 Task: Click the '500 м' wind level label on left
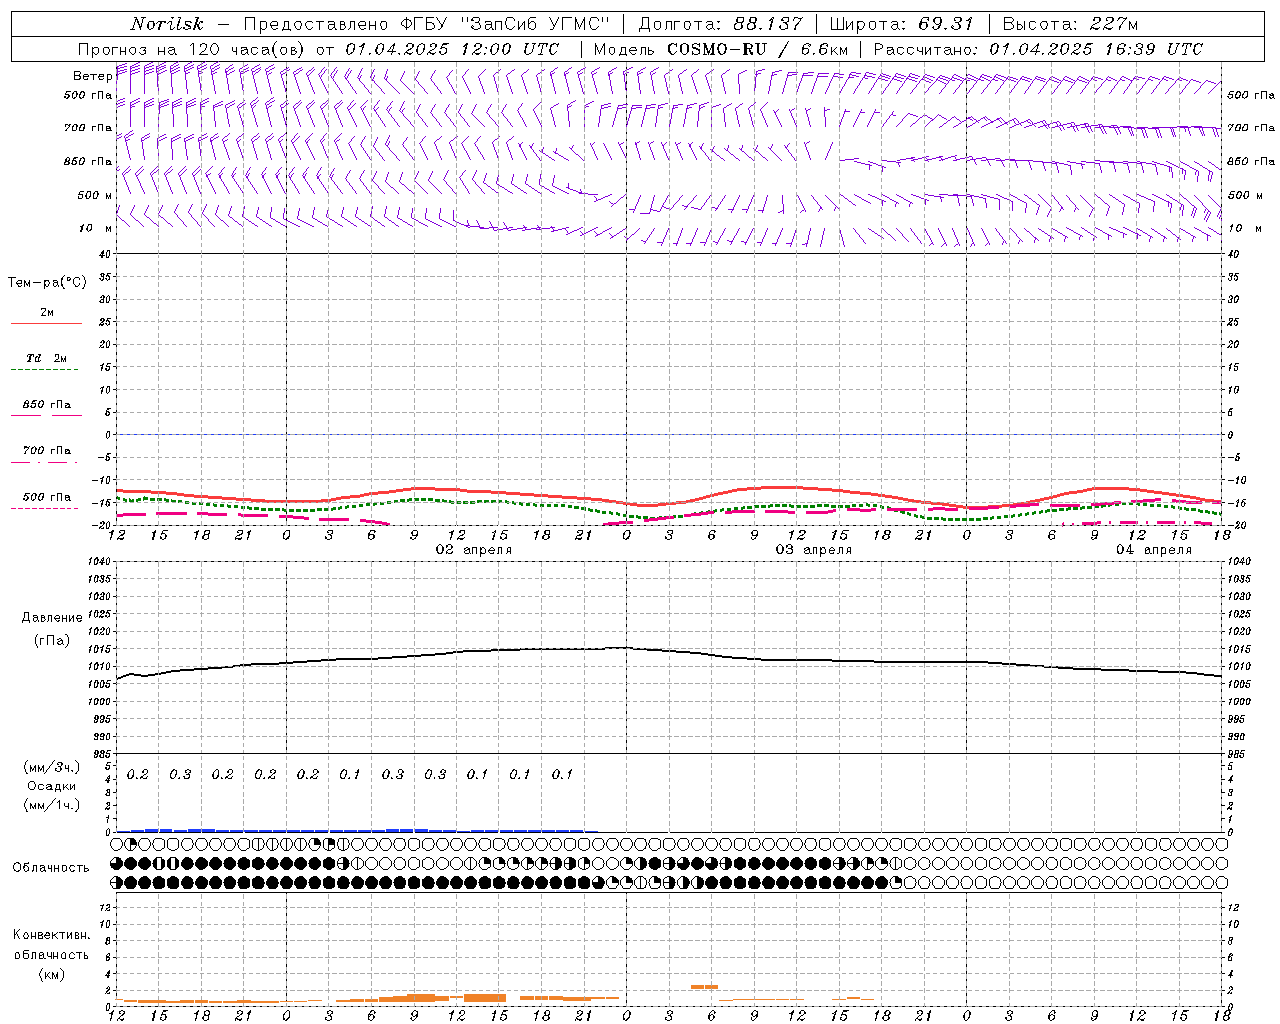click(x=95, y=195)
